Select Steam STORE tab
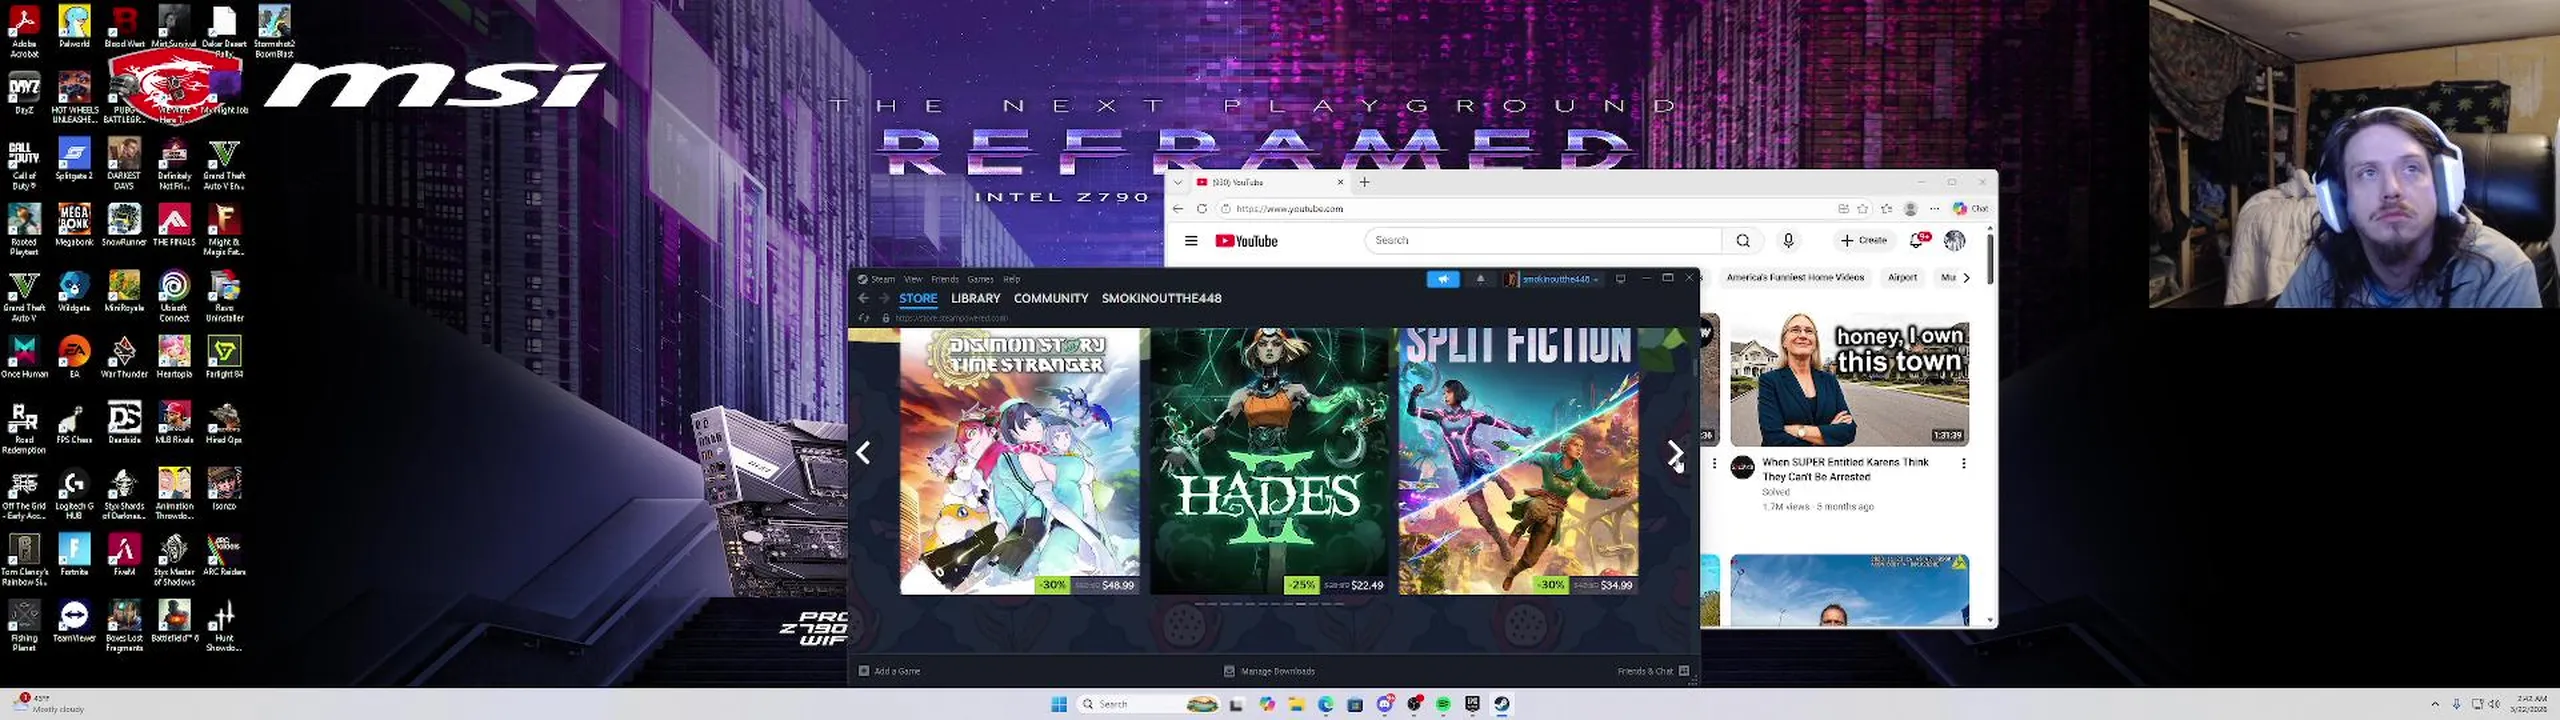2560x720 pixels. [918, 298]
